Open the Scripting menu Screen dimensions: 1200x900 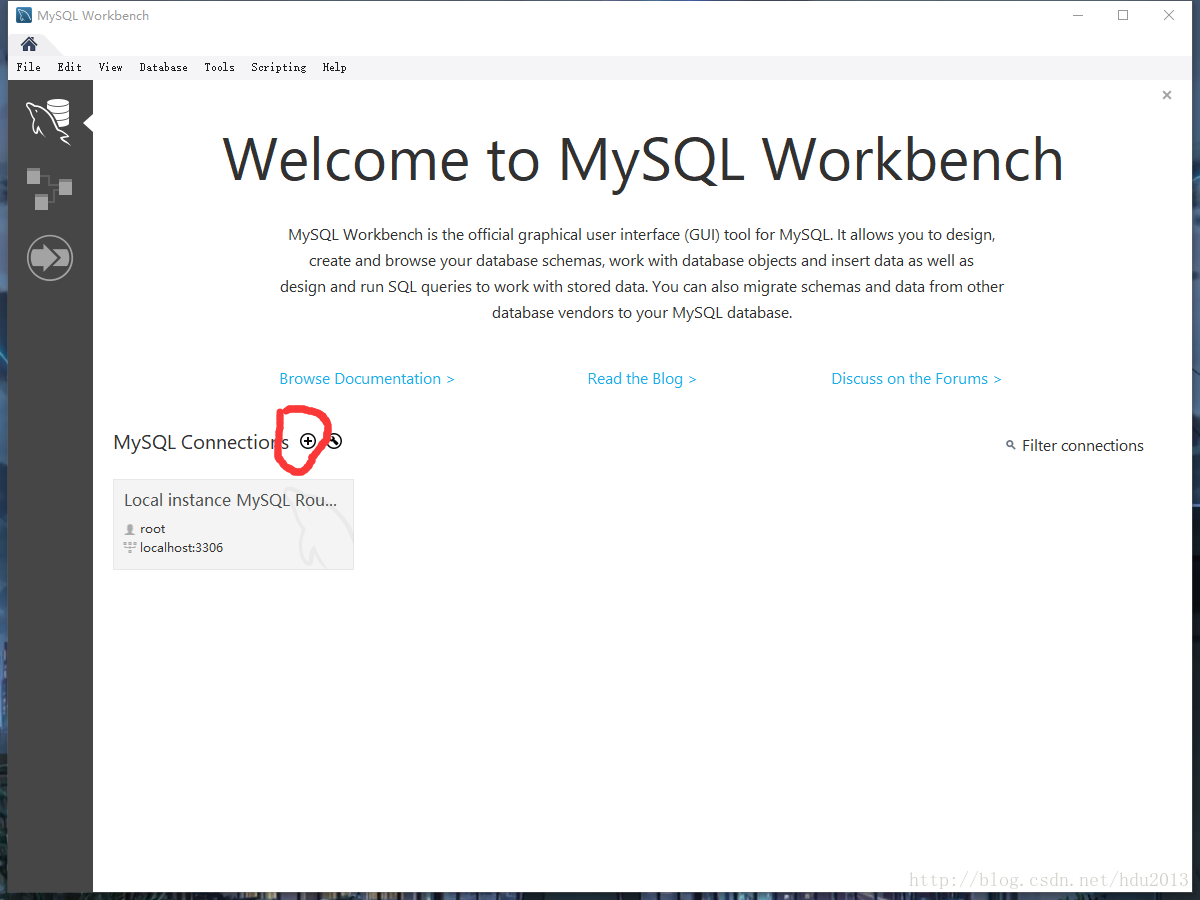(279, 67)
